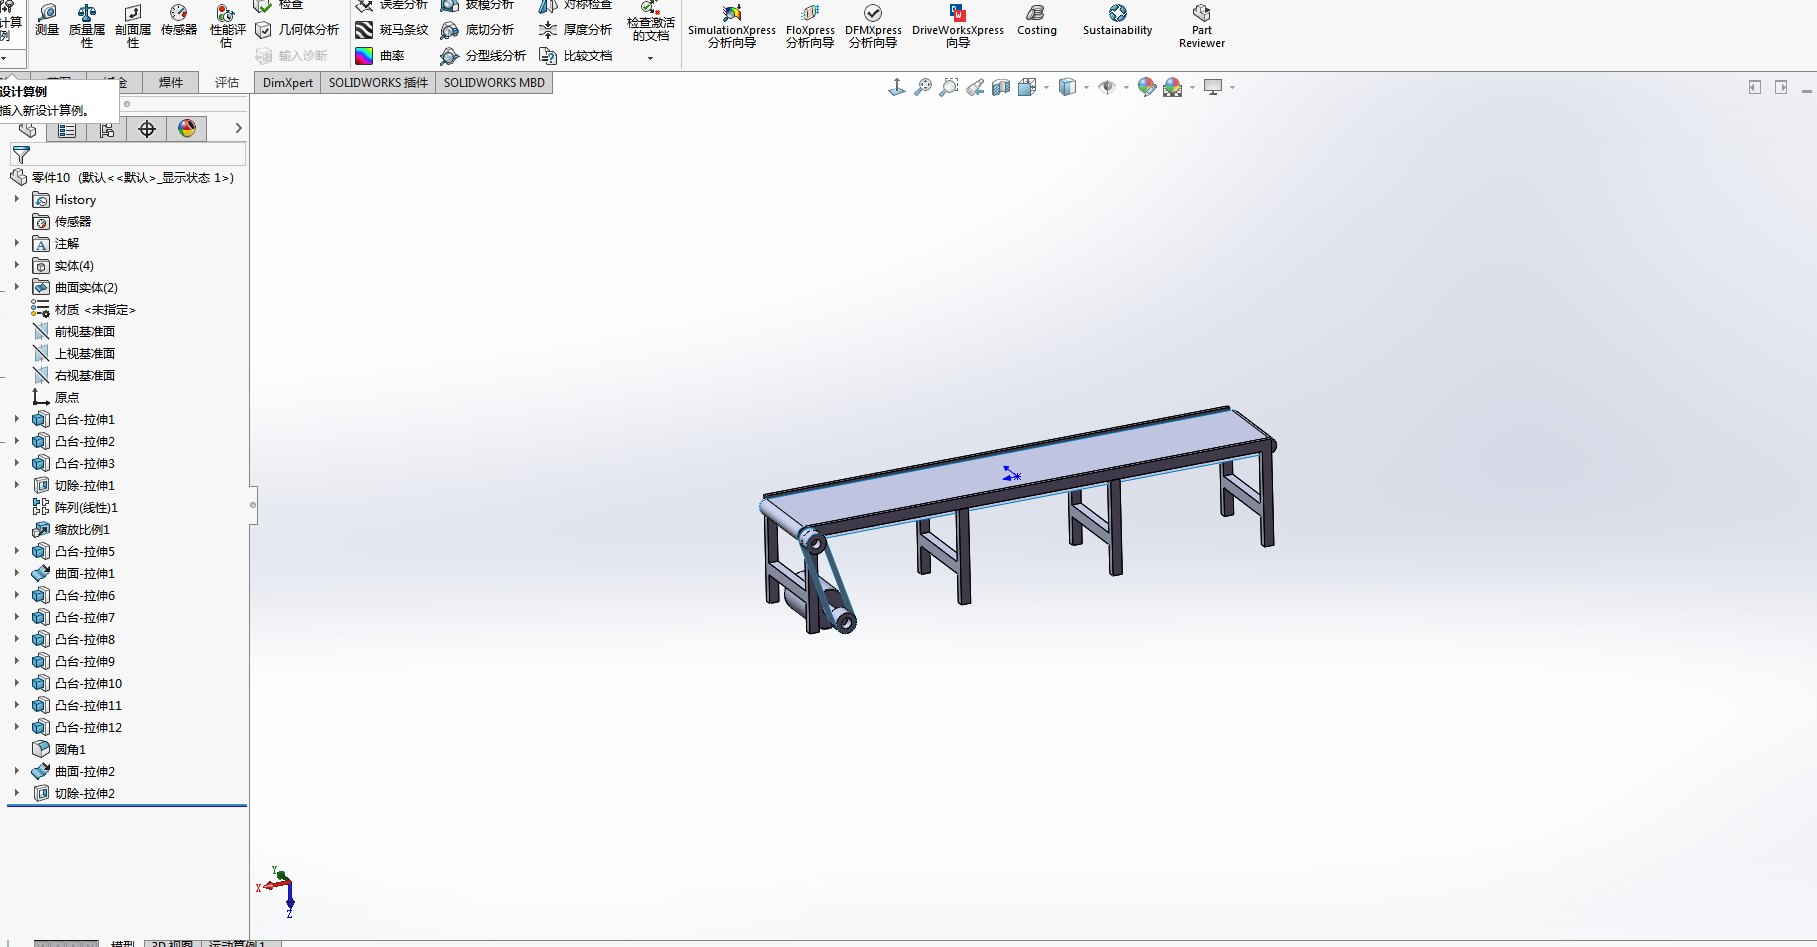Select the 前视基准面 front plane
This screenshot has height=947, width=1817.
point(84,331)
